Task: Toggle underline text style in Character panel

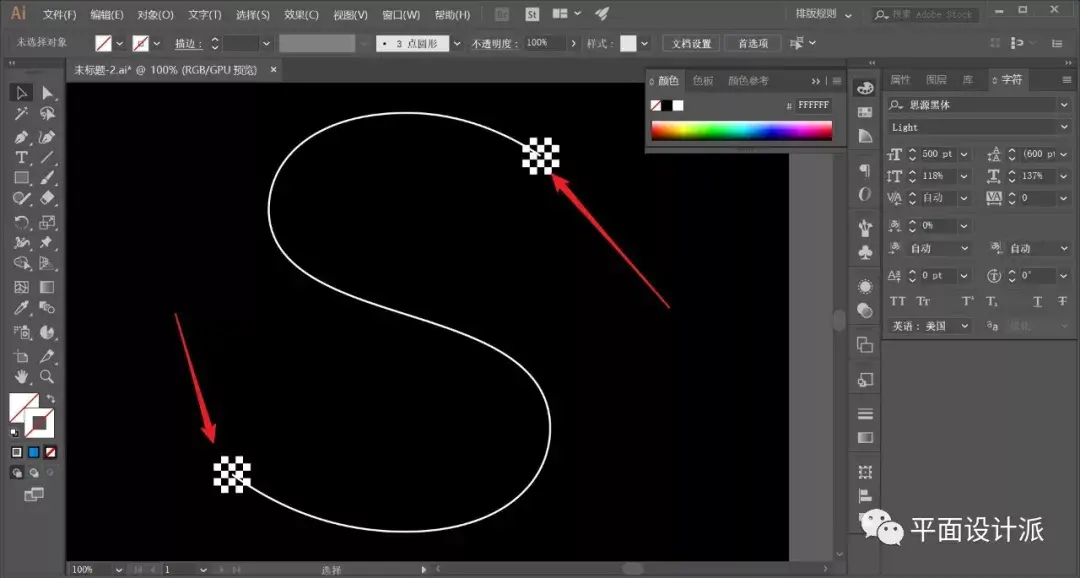Action: (1037, 301)
